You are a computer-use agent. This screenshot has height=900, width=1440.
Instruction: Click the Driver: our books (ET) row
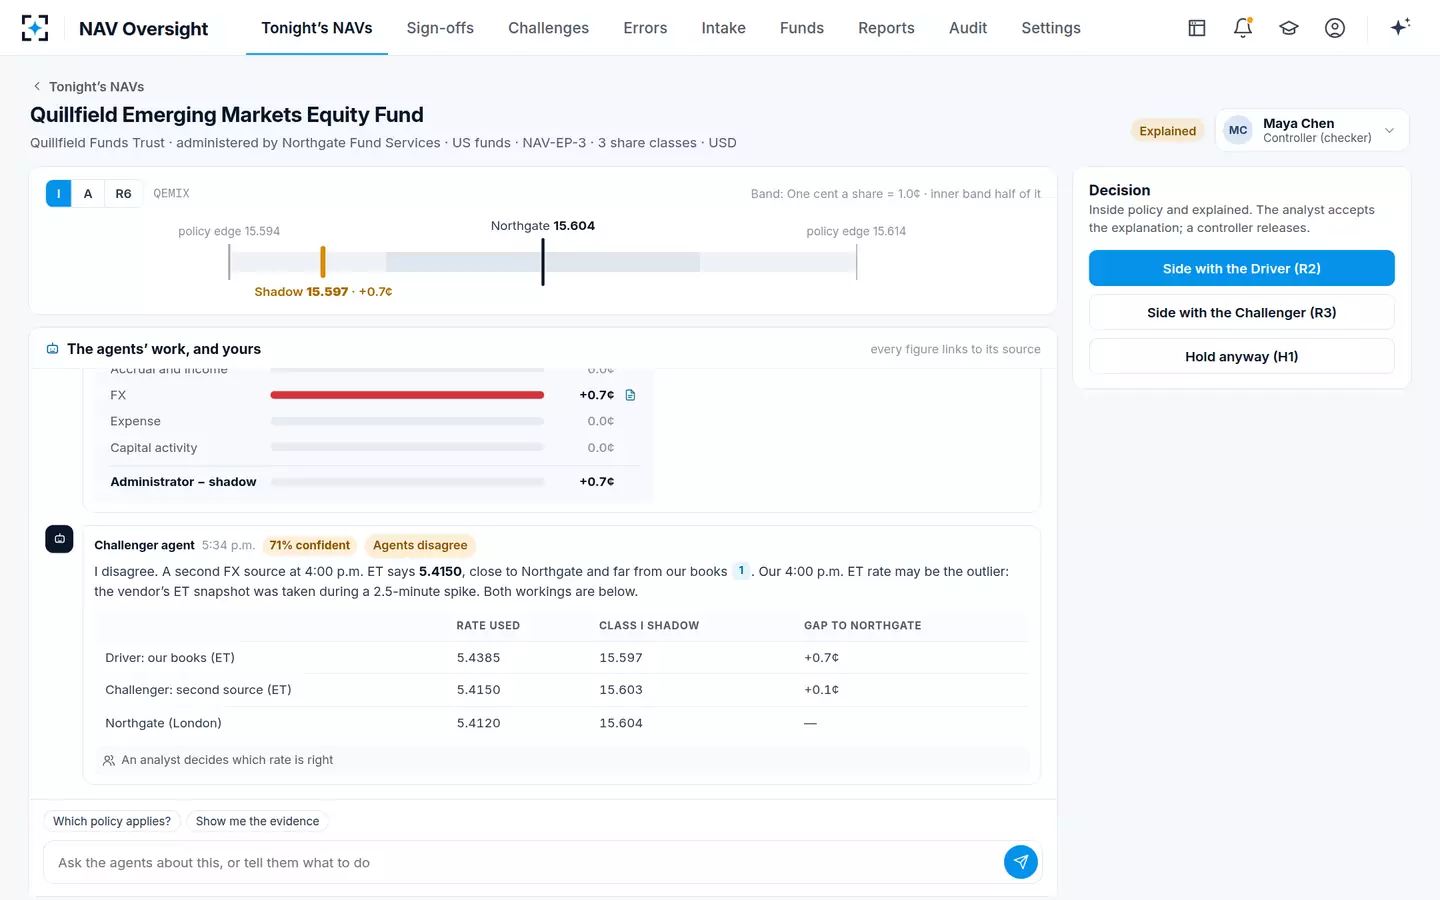[562, 658]
